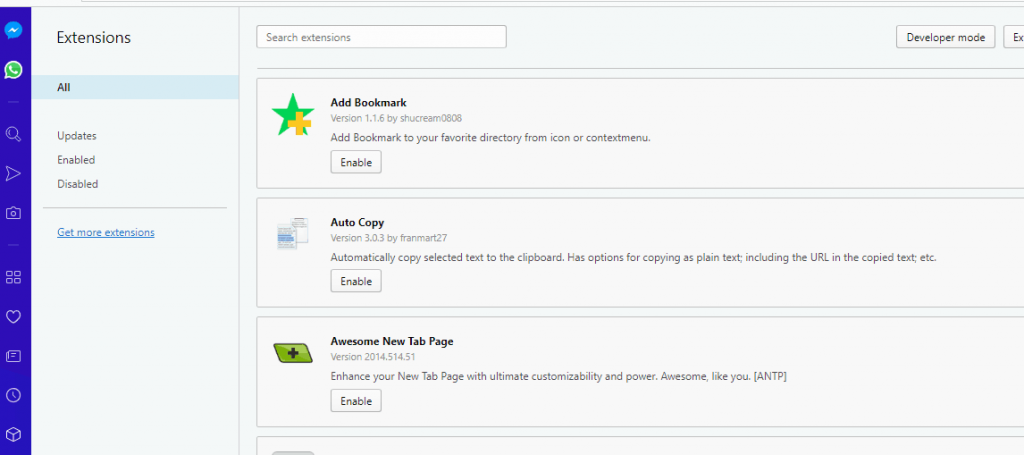Open Personal News icon in sidebar

tap(13, 355)
